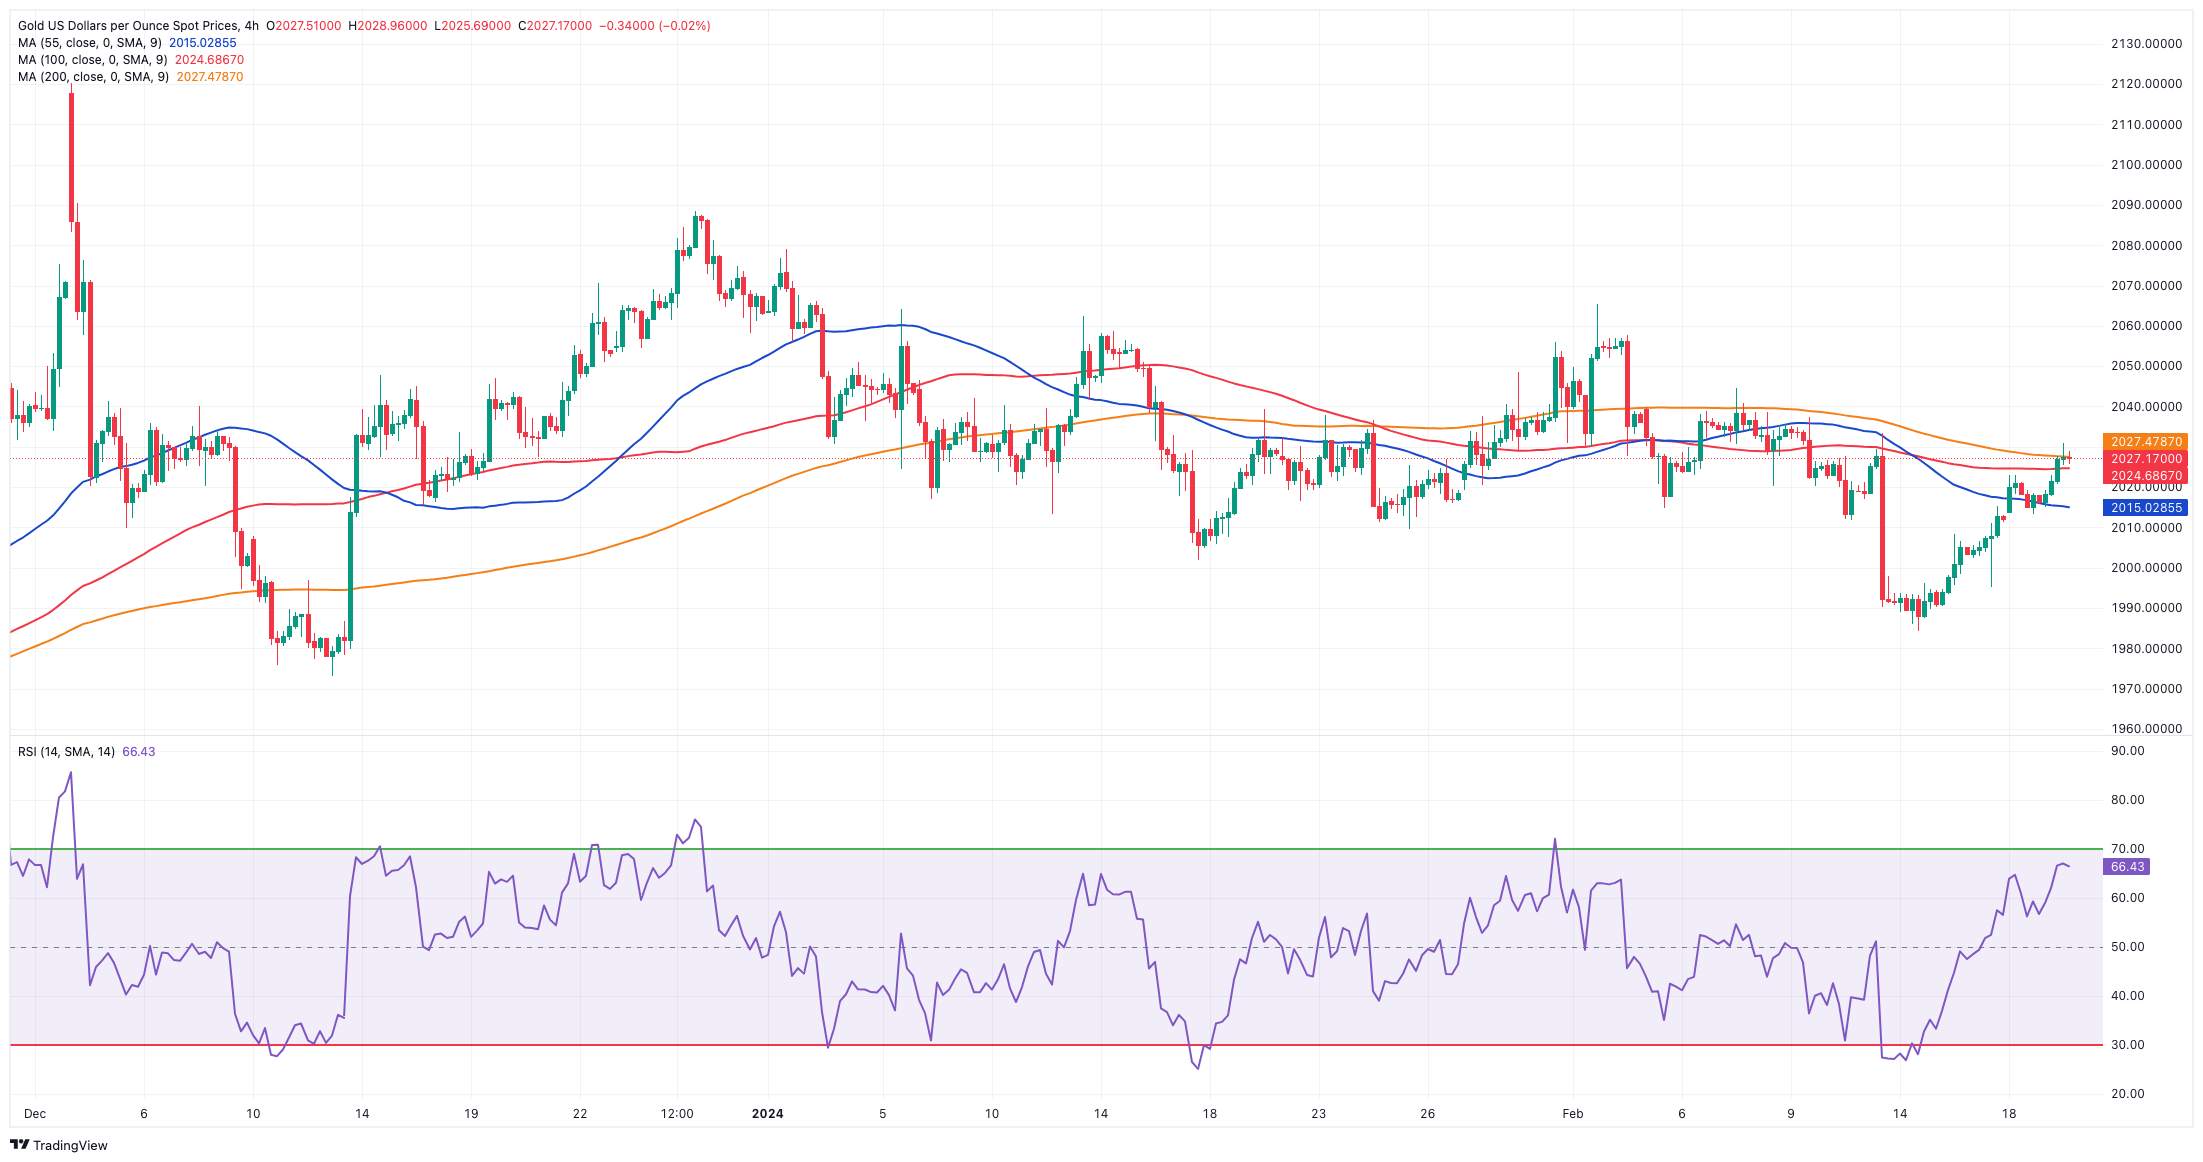Click the O2027.51000 open value
This screenshot has width=2203, height=1162.
pos(303,26)
